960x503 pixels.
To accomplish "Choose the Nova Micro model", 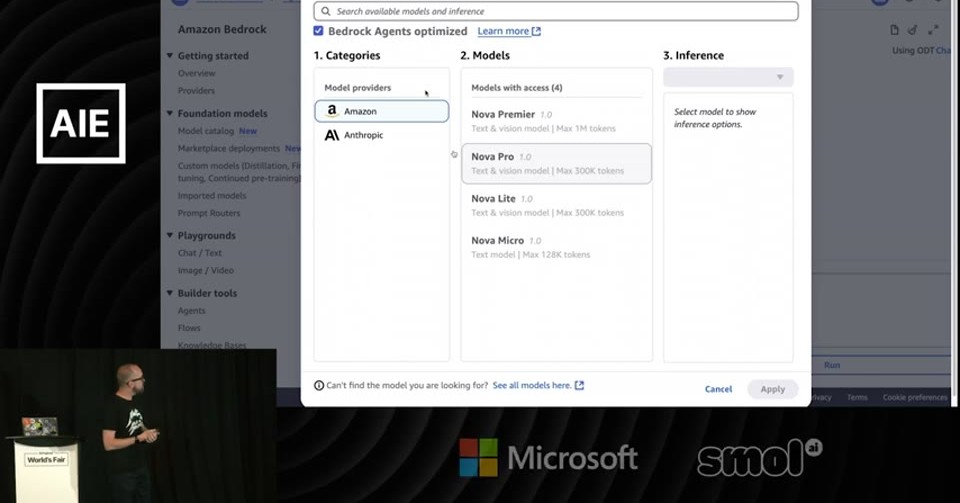I will coord(556,247).
